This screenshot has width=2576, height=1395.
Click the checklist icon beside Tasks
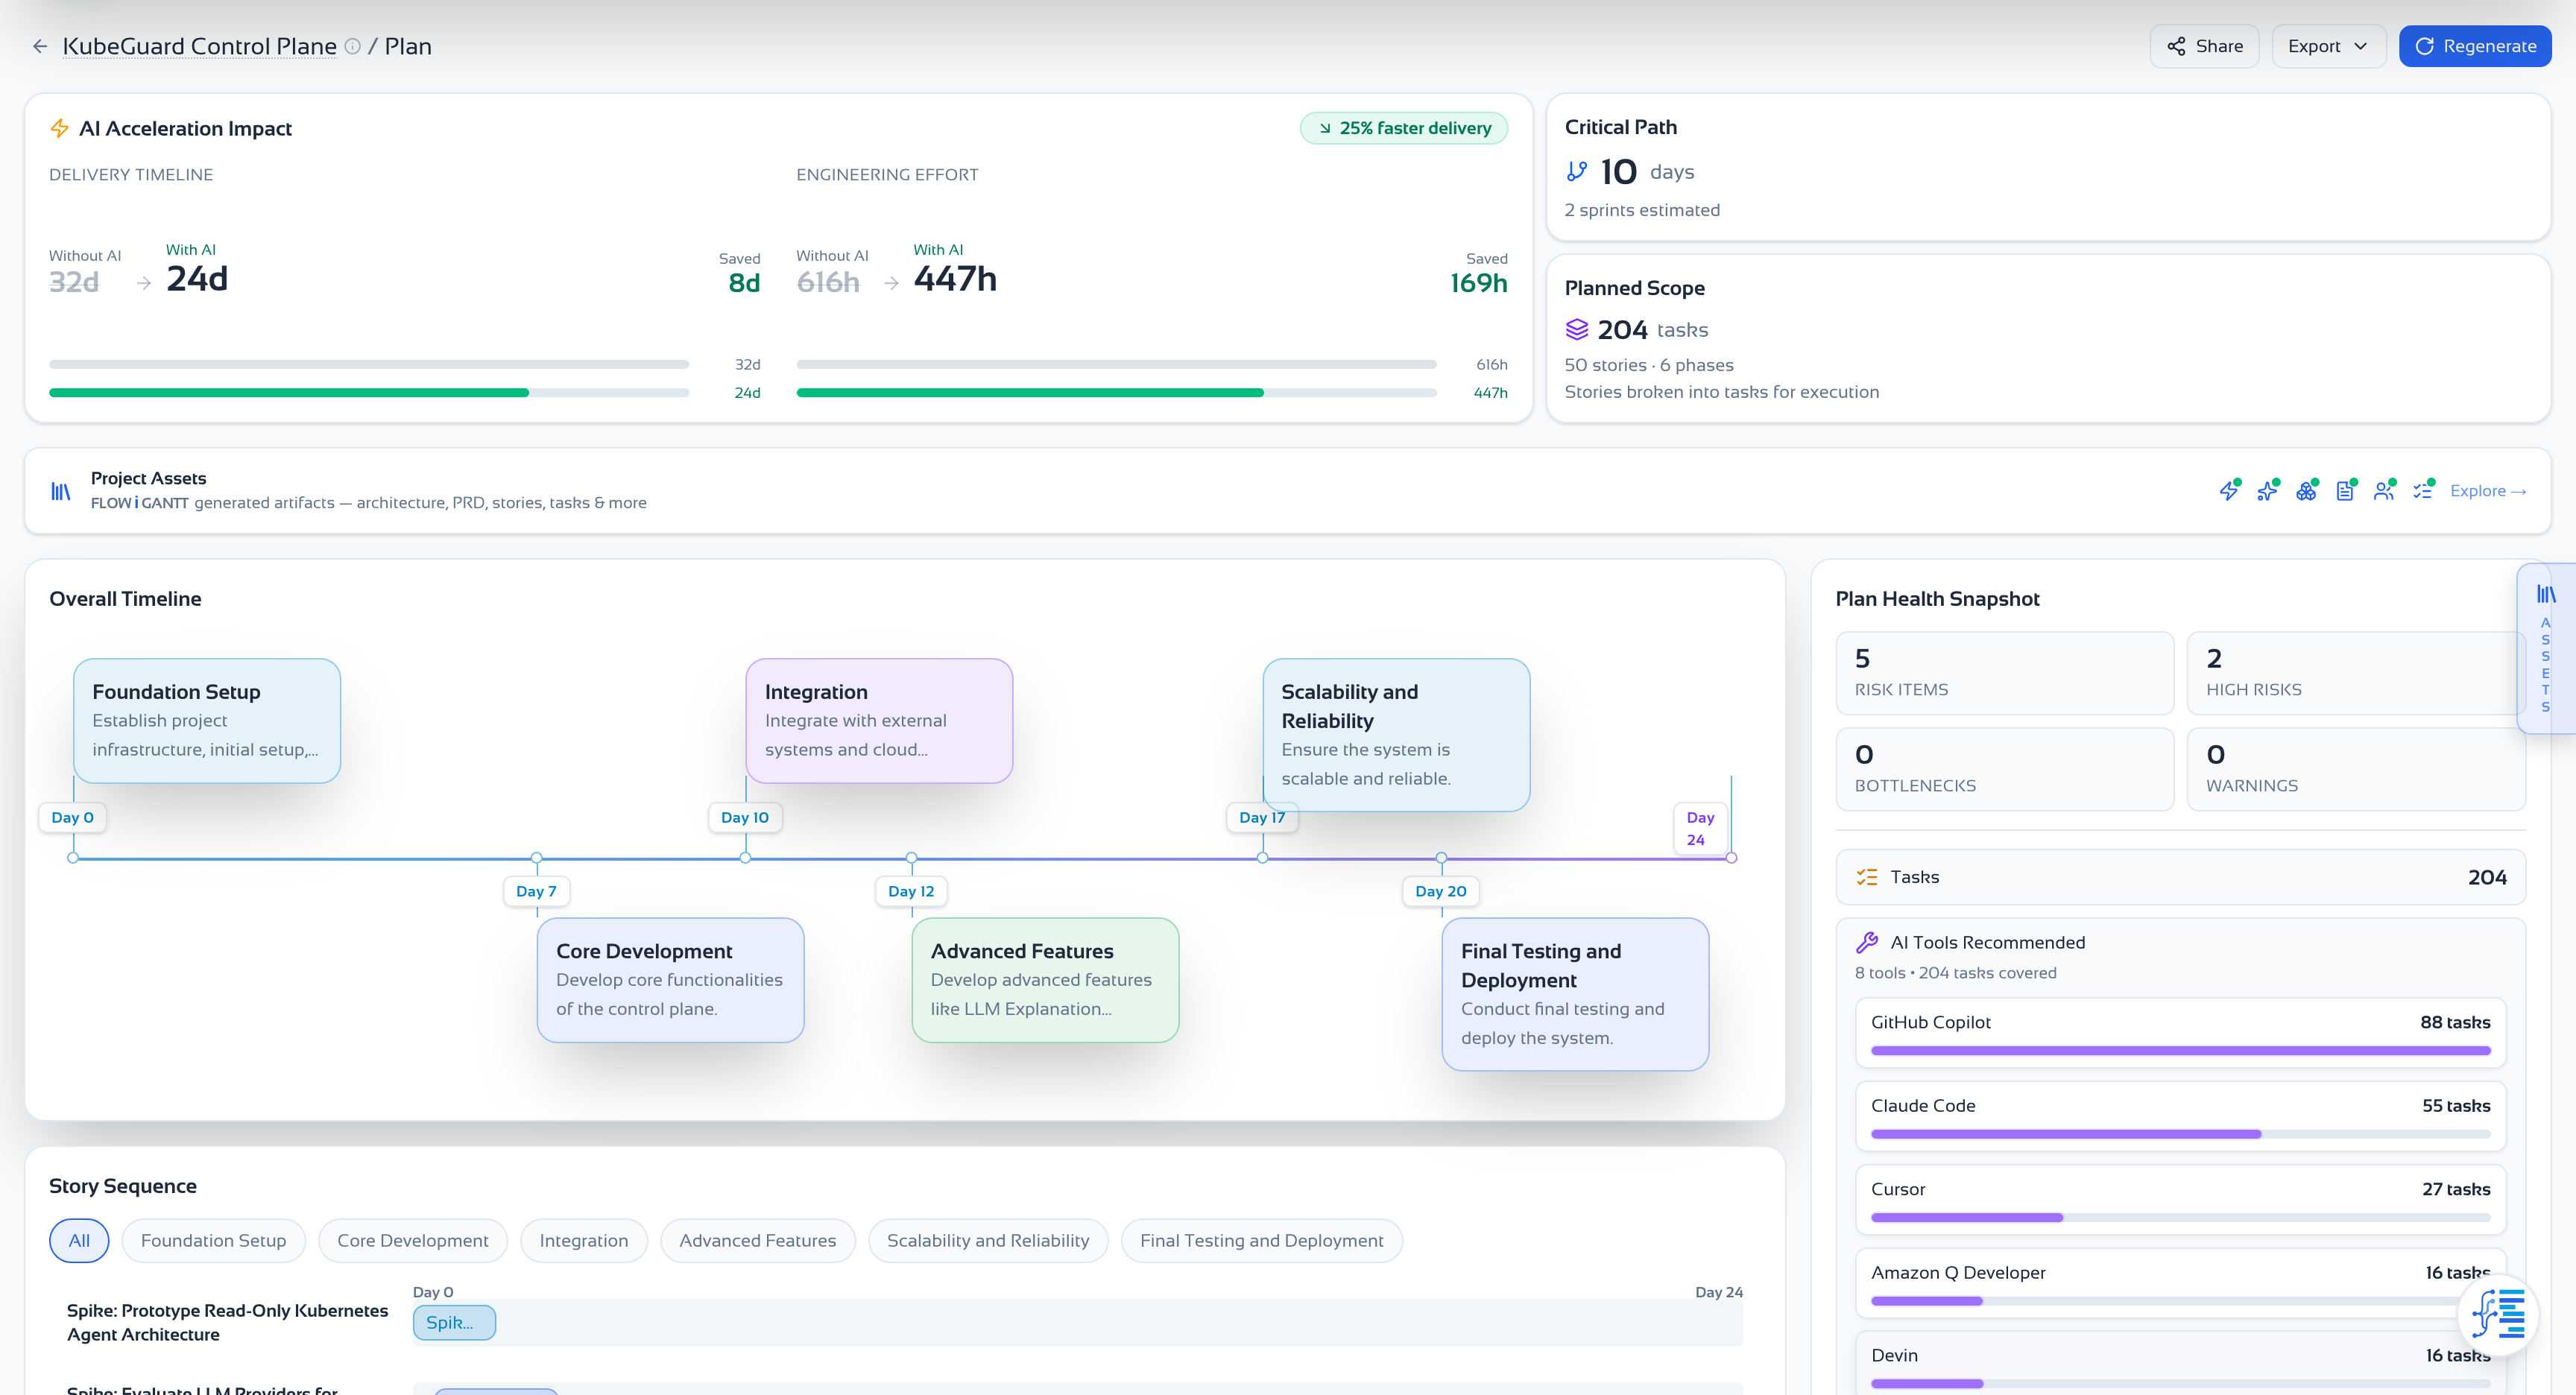pos(1866,877)
